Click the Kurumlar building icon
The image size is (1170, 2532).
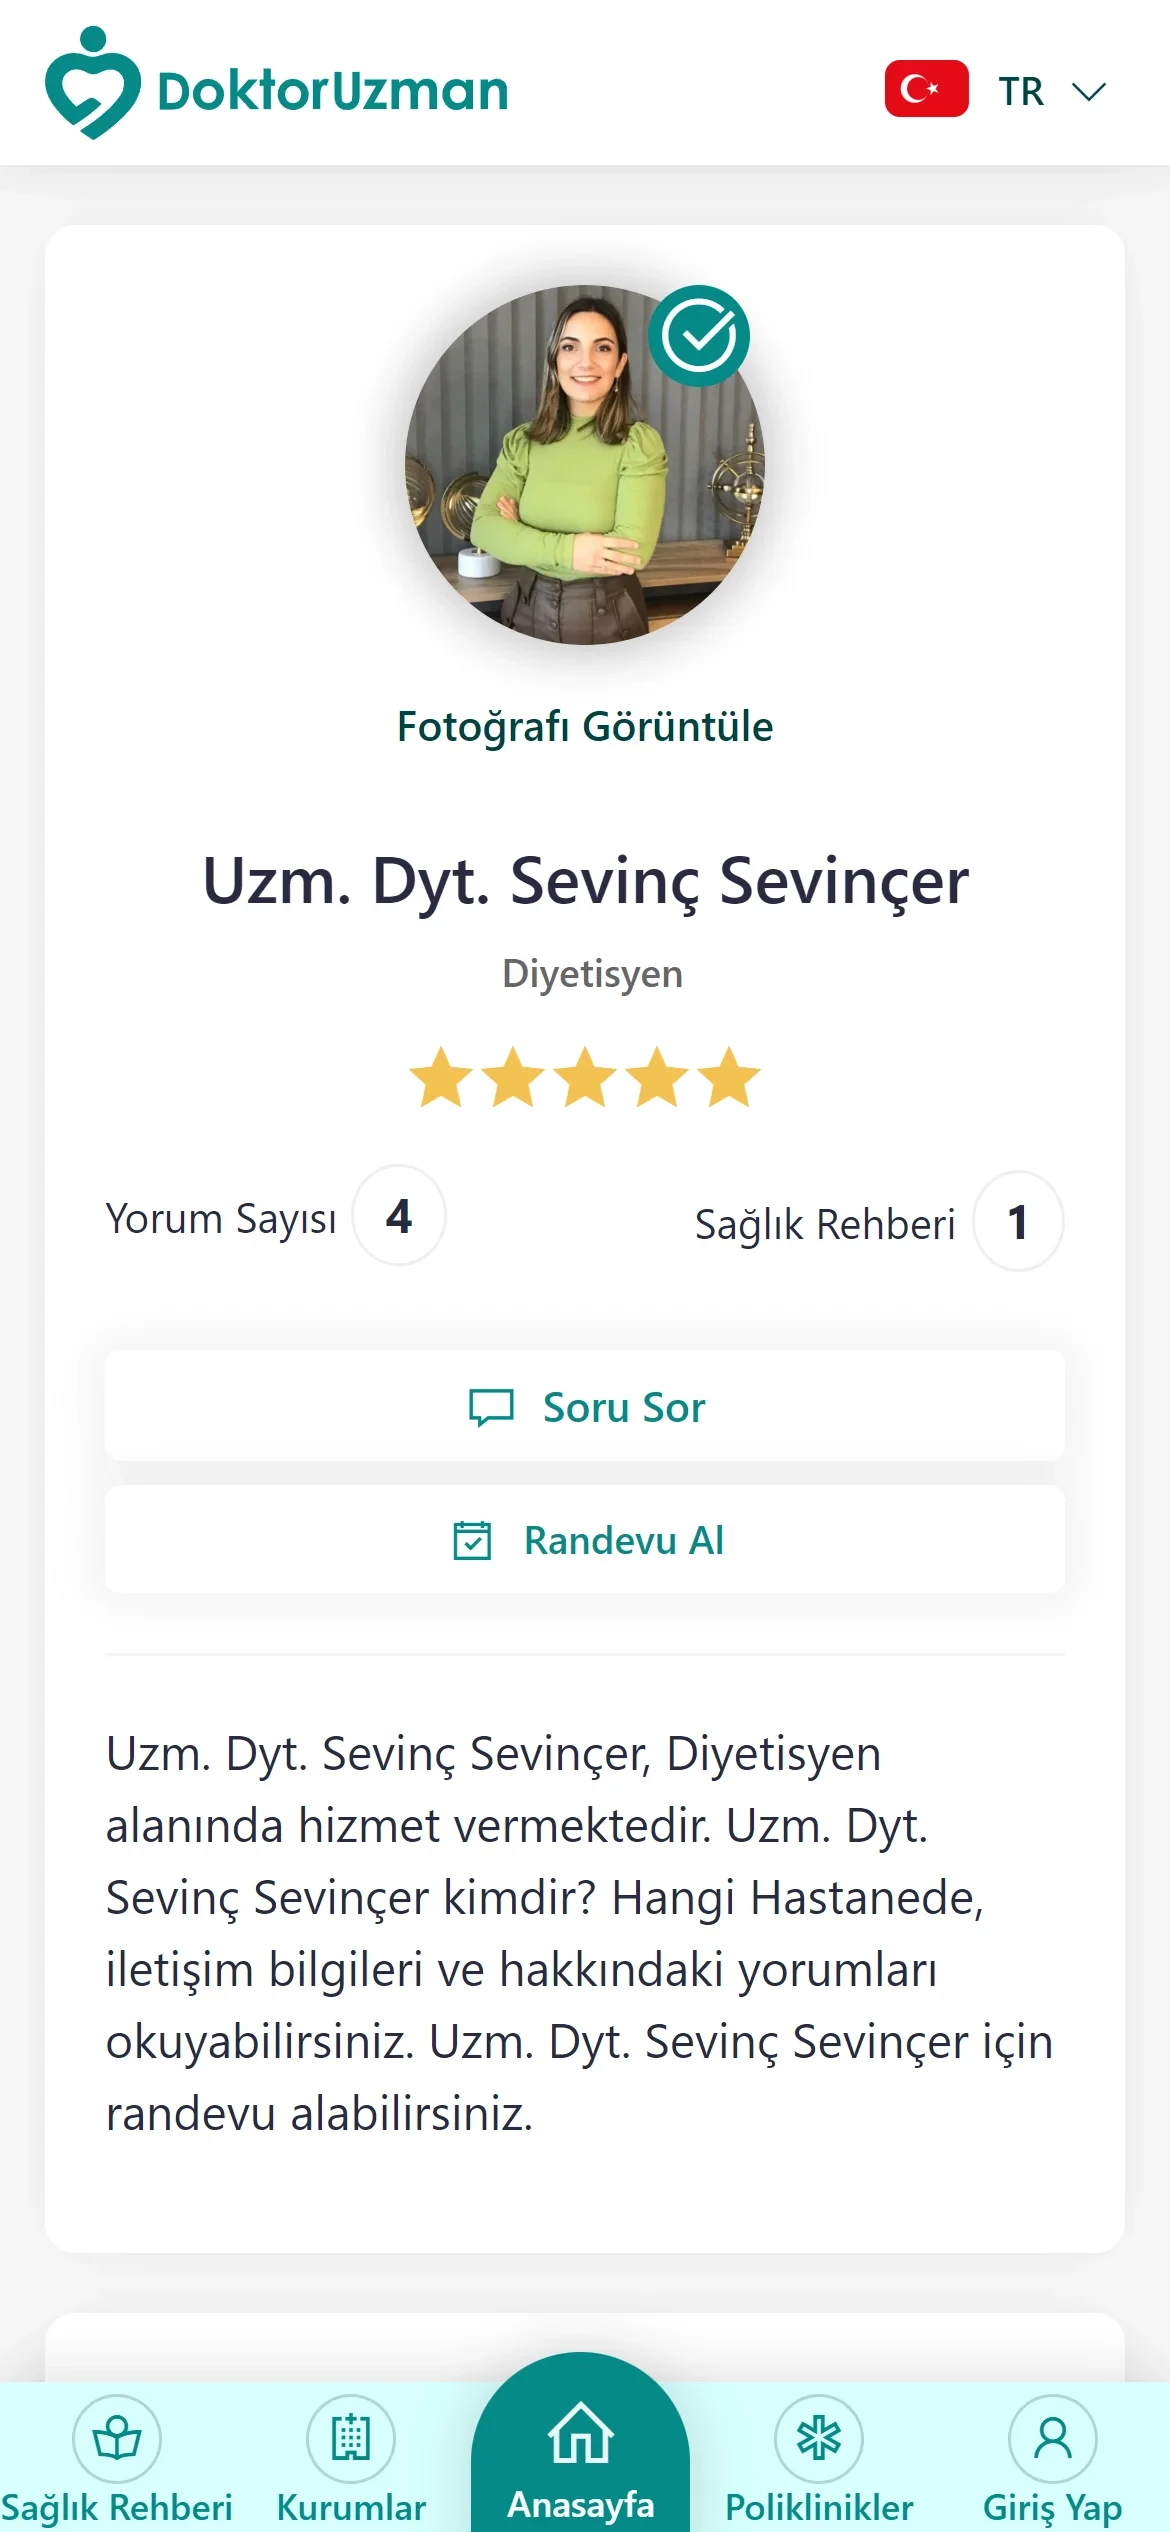click(351, 2438)
